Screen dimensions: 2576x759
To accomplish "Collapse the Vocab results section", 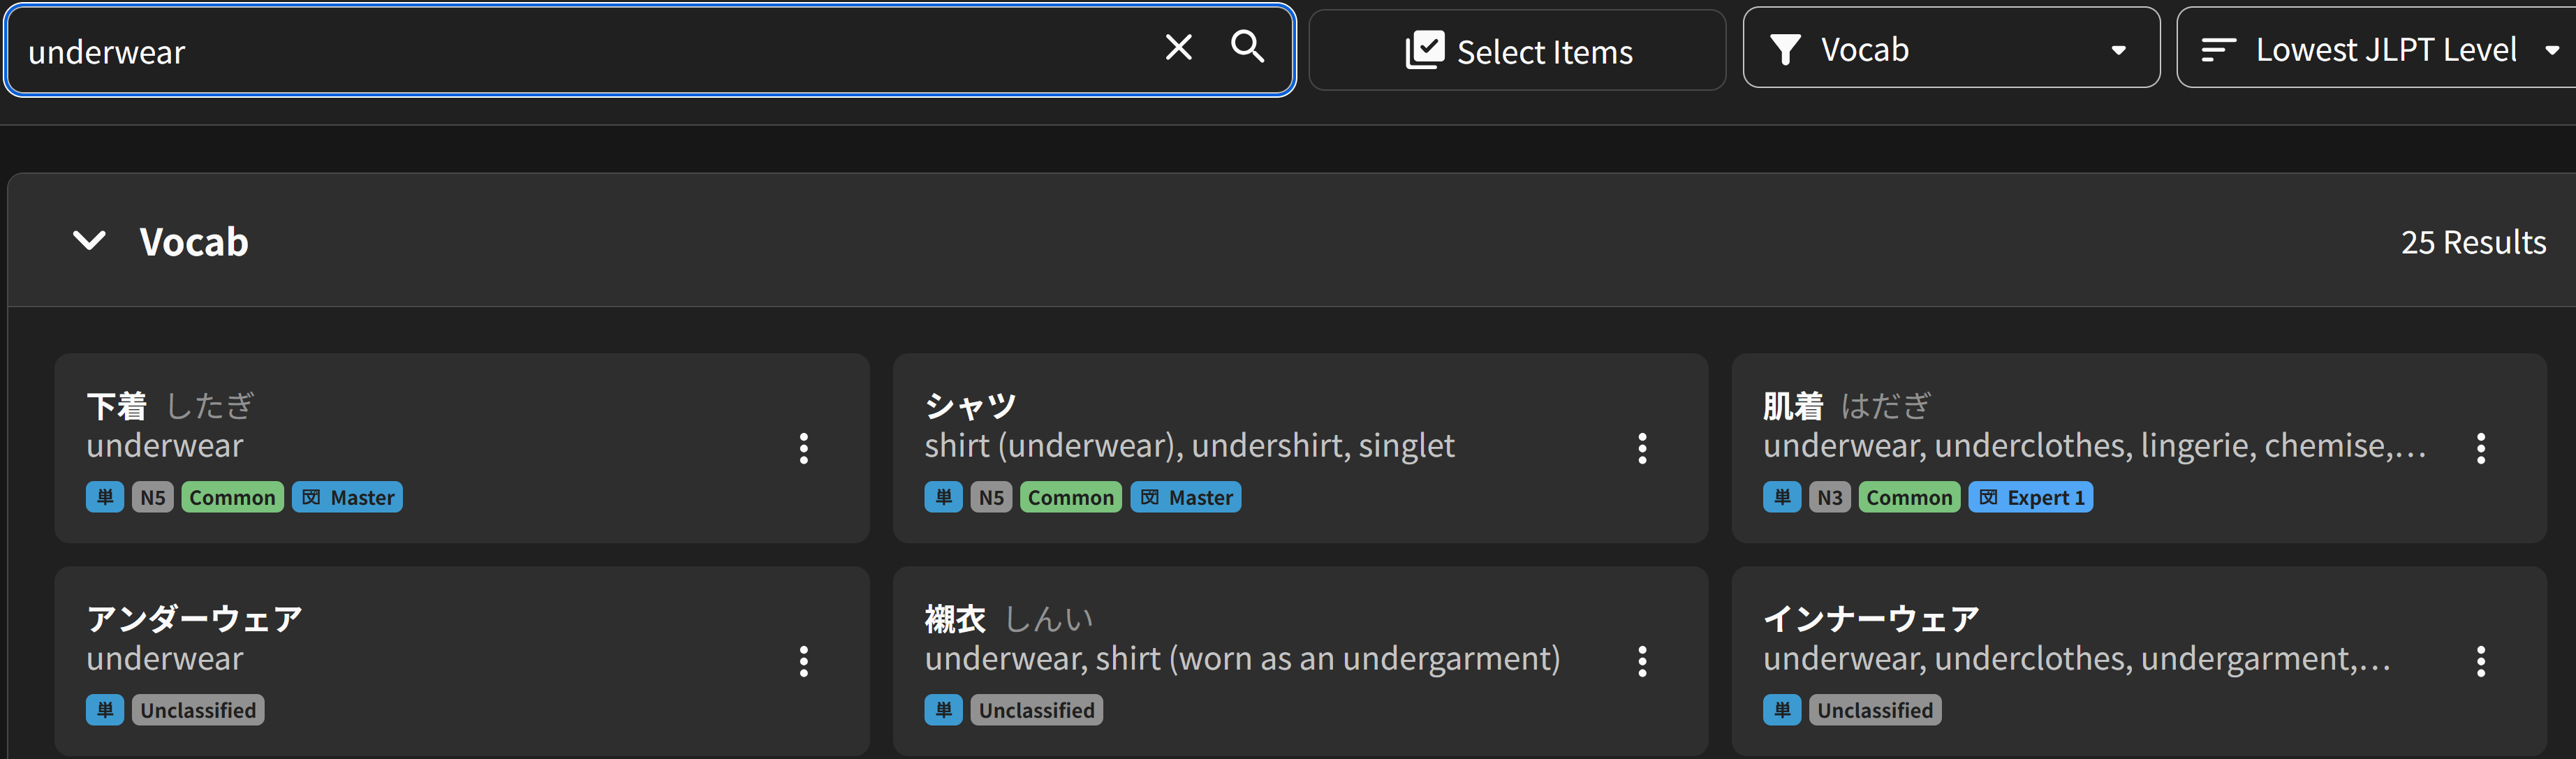I will coord(90,241).
